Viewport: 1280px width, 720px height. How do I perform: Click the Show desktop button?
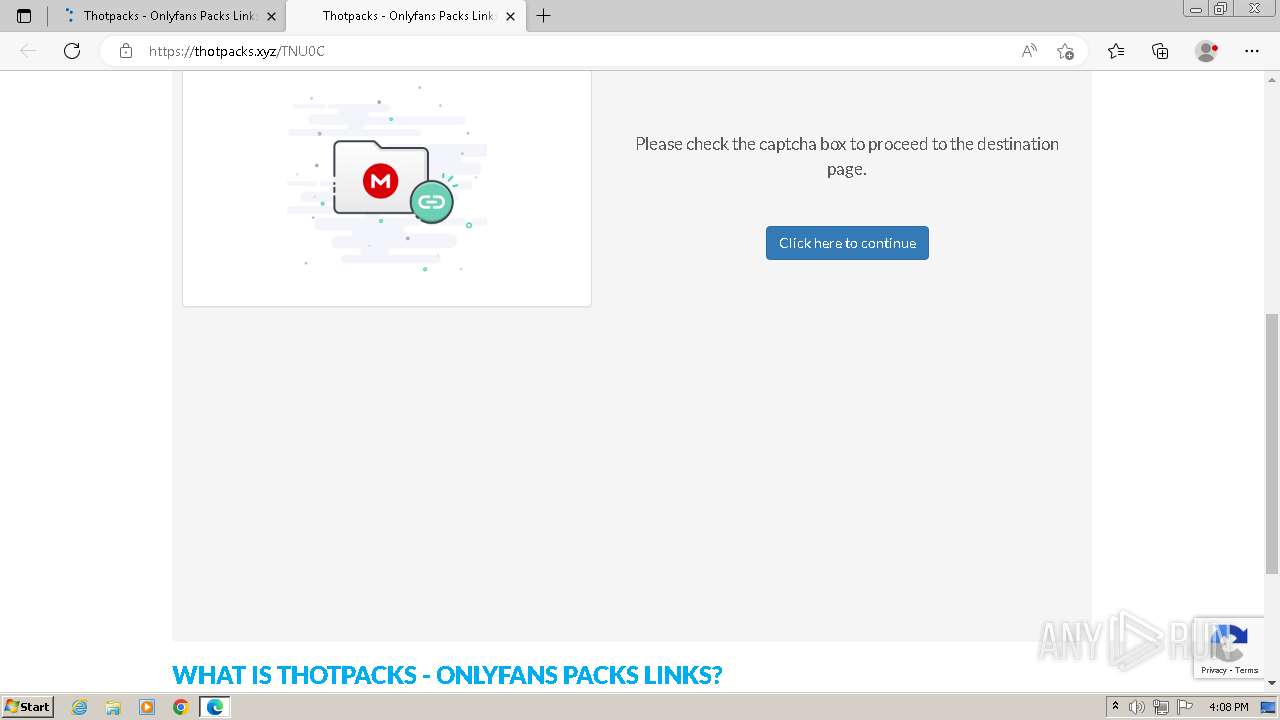pyautogui.click(x=1269, y=707)
